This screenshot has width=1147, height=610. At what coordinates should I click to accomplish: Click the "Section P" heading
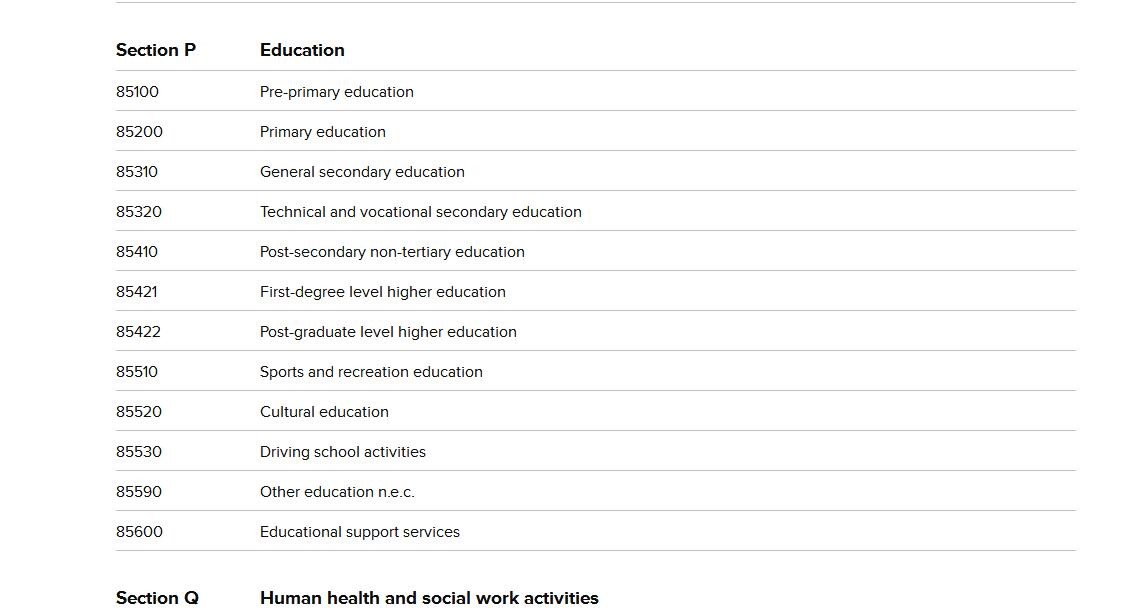coord(156,50)
